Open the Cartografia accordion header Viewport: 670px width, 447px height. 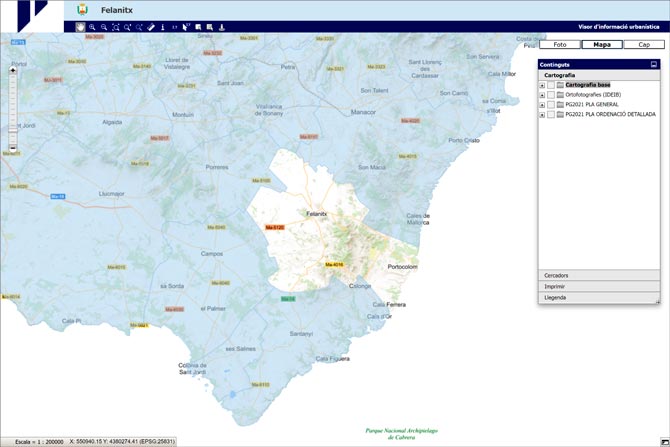(599, 75)
